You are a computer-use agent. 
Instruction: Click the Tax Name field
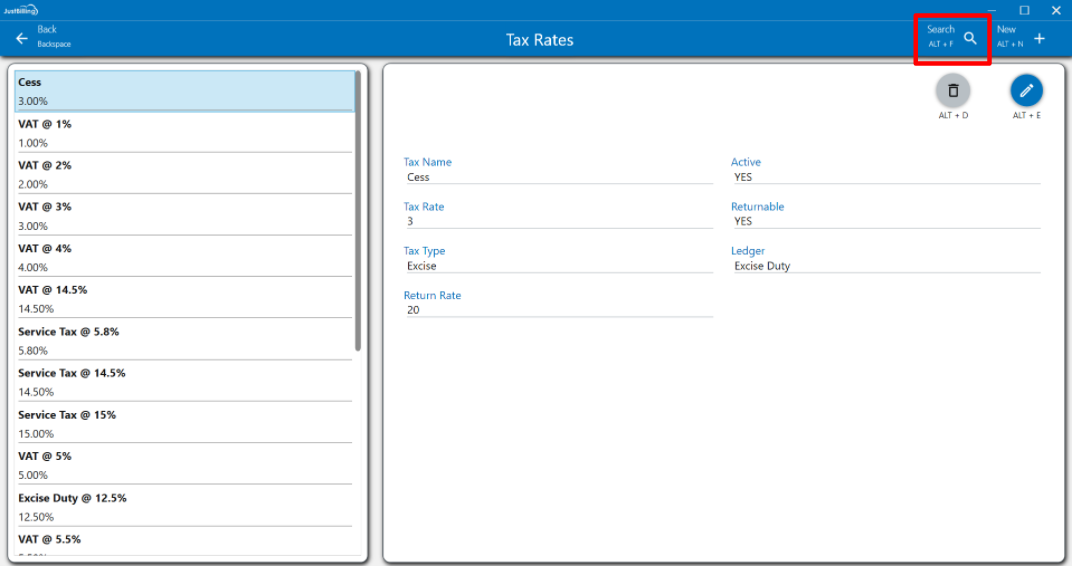(x=557, y=177)
